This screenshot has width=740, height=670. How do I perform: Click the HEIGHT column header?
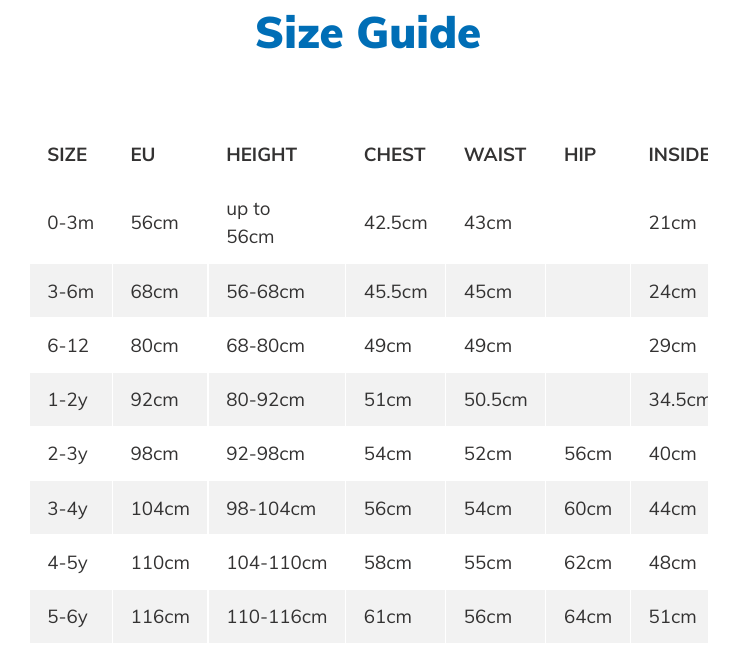pyautogui.click(x=261, y=155)
